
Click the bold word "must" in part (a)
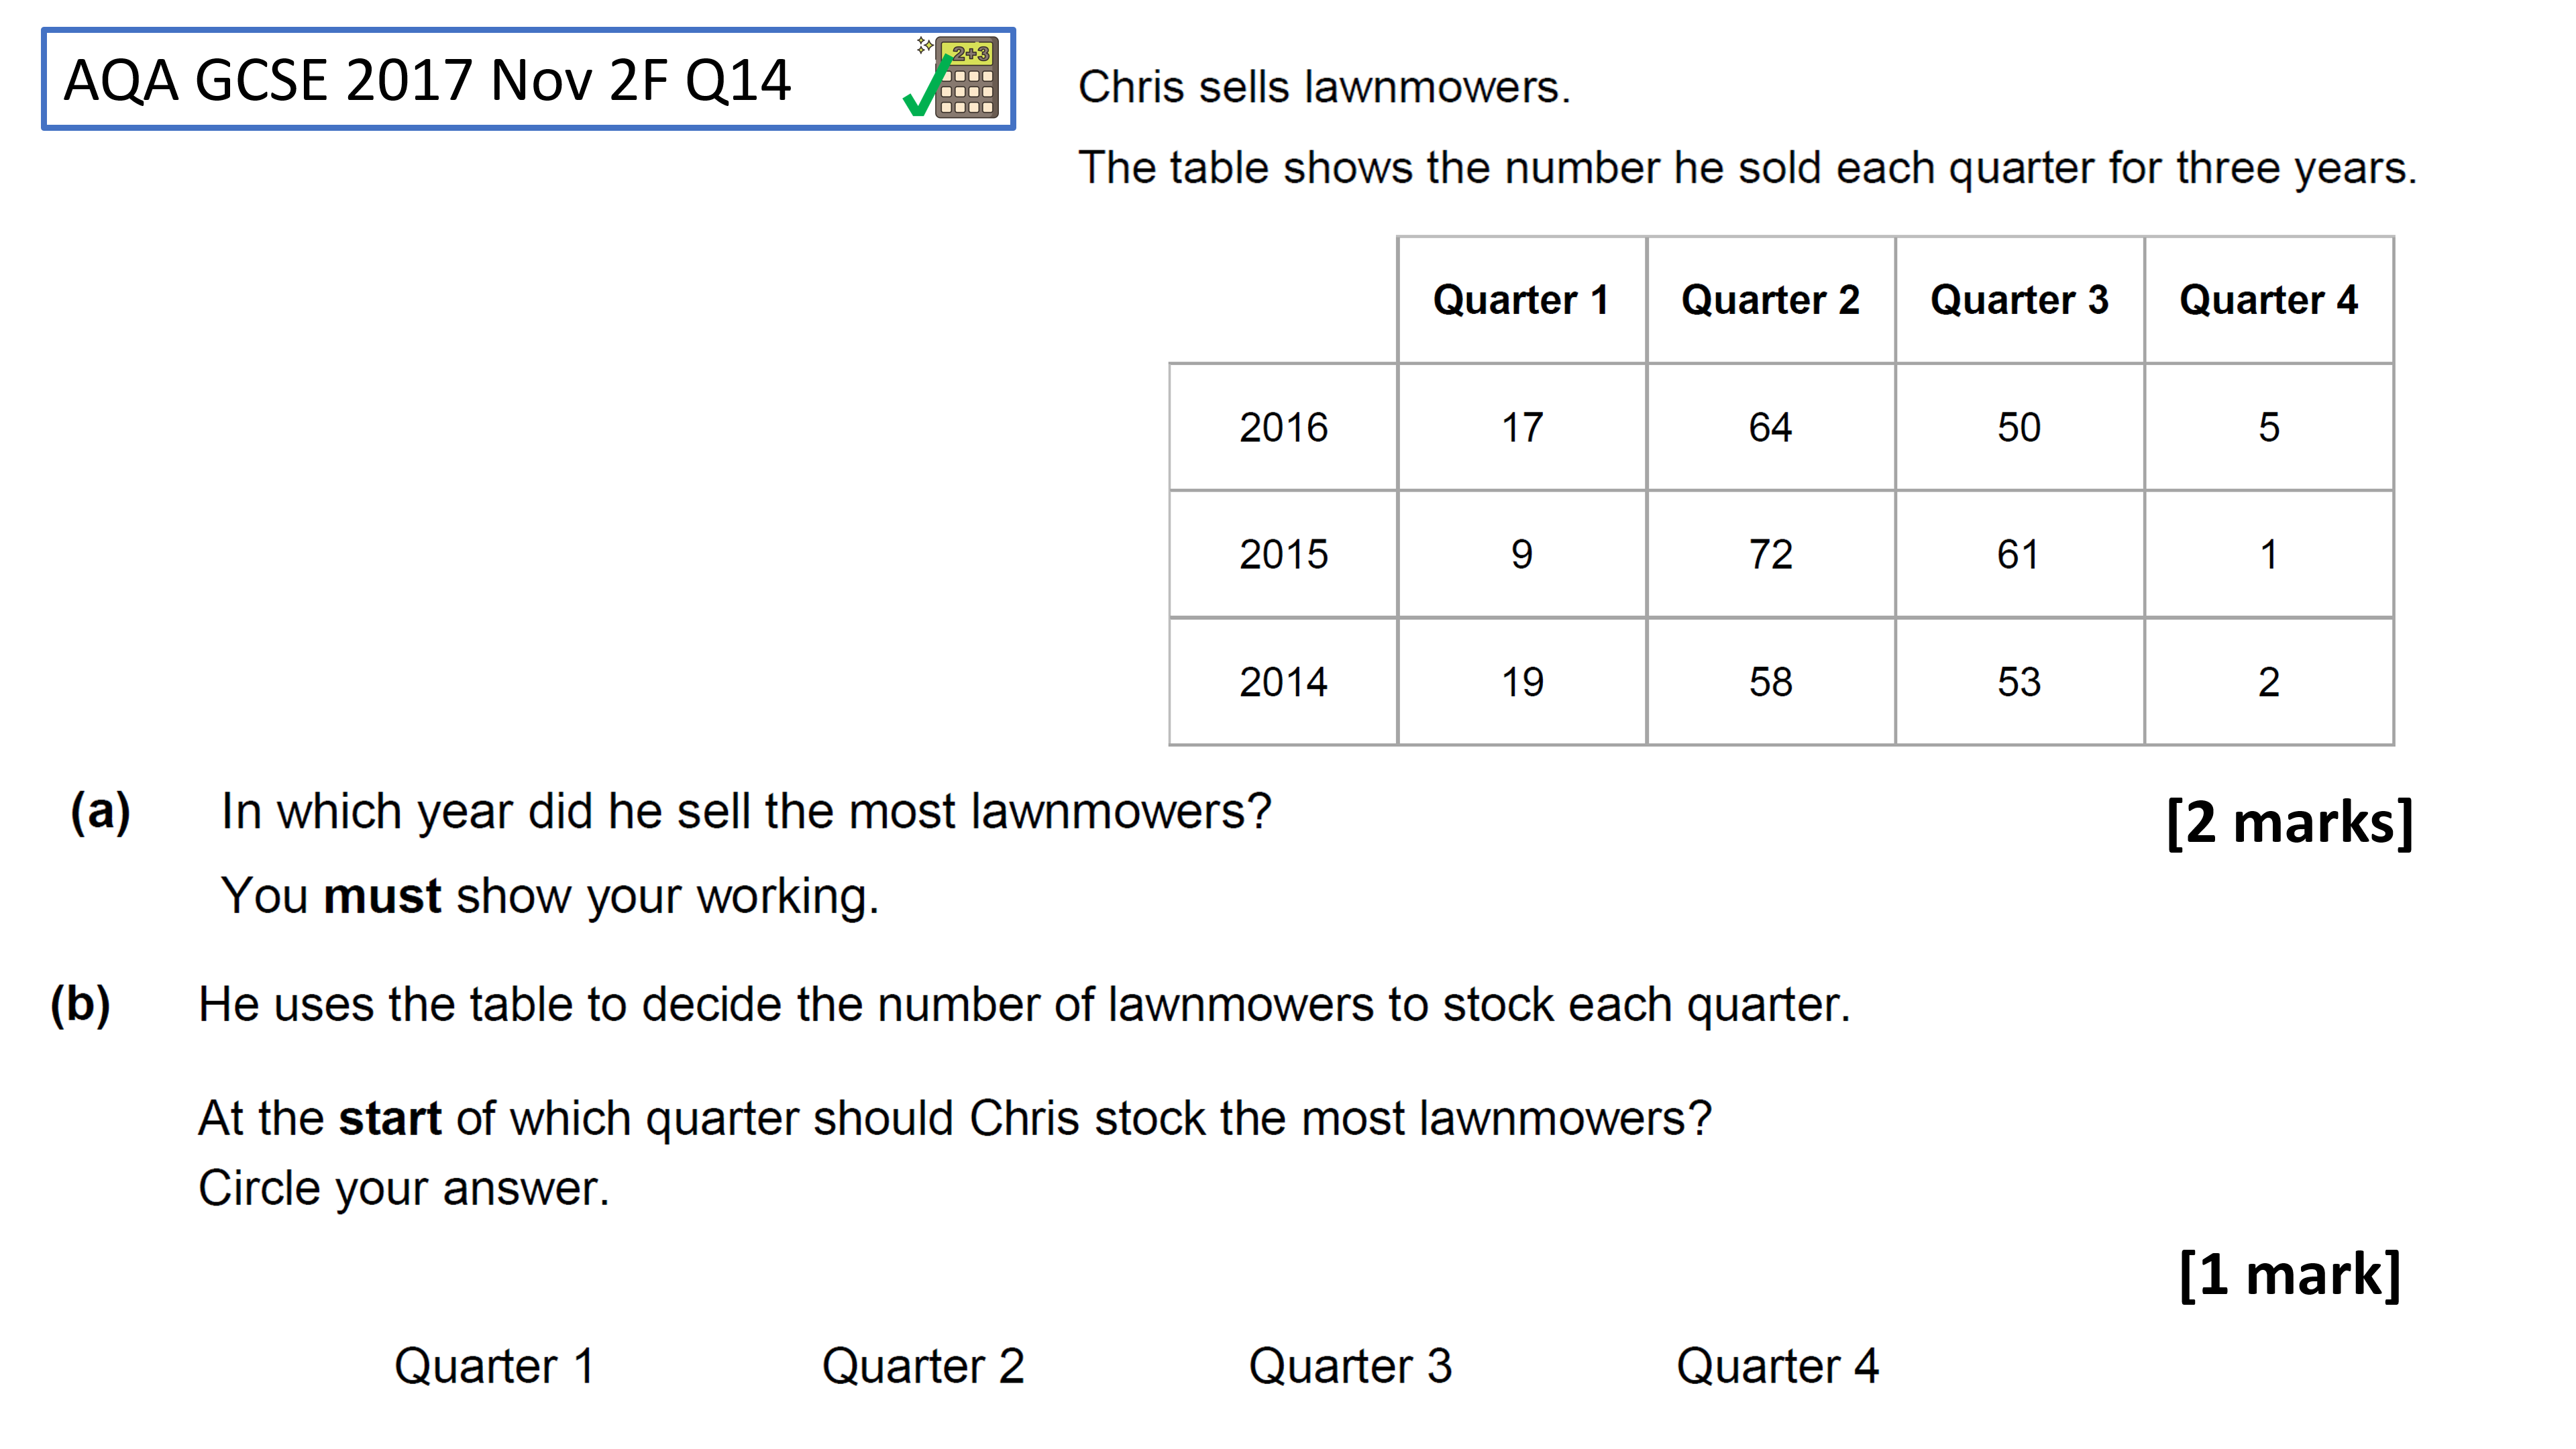coord(382,896)
